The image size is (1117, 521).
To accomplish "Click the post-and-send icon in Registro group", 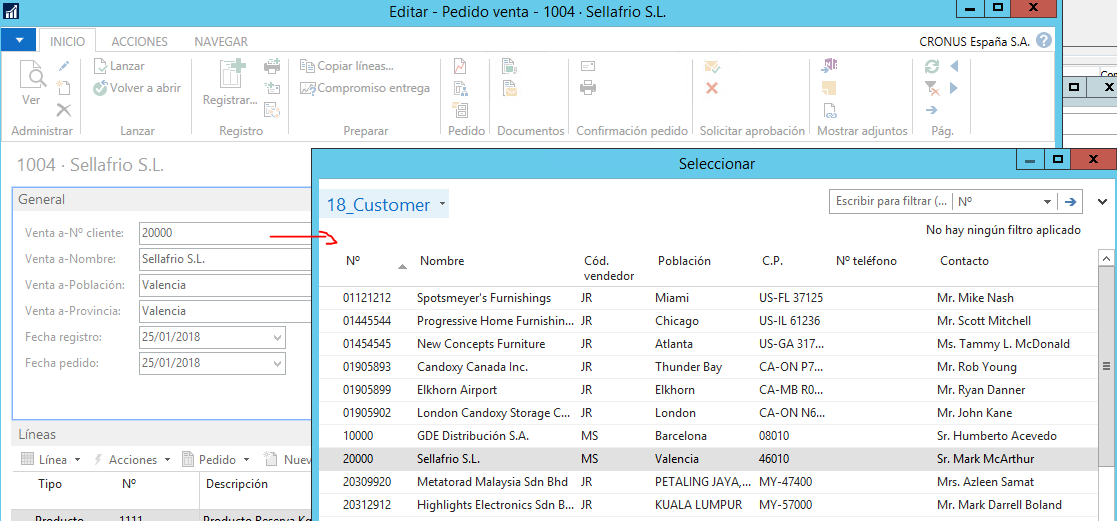I will (271, 88).
